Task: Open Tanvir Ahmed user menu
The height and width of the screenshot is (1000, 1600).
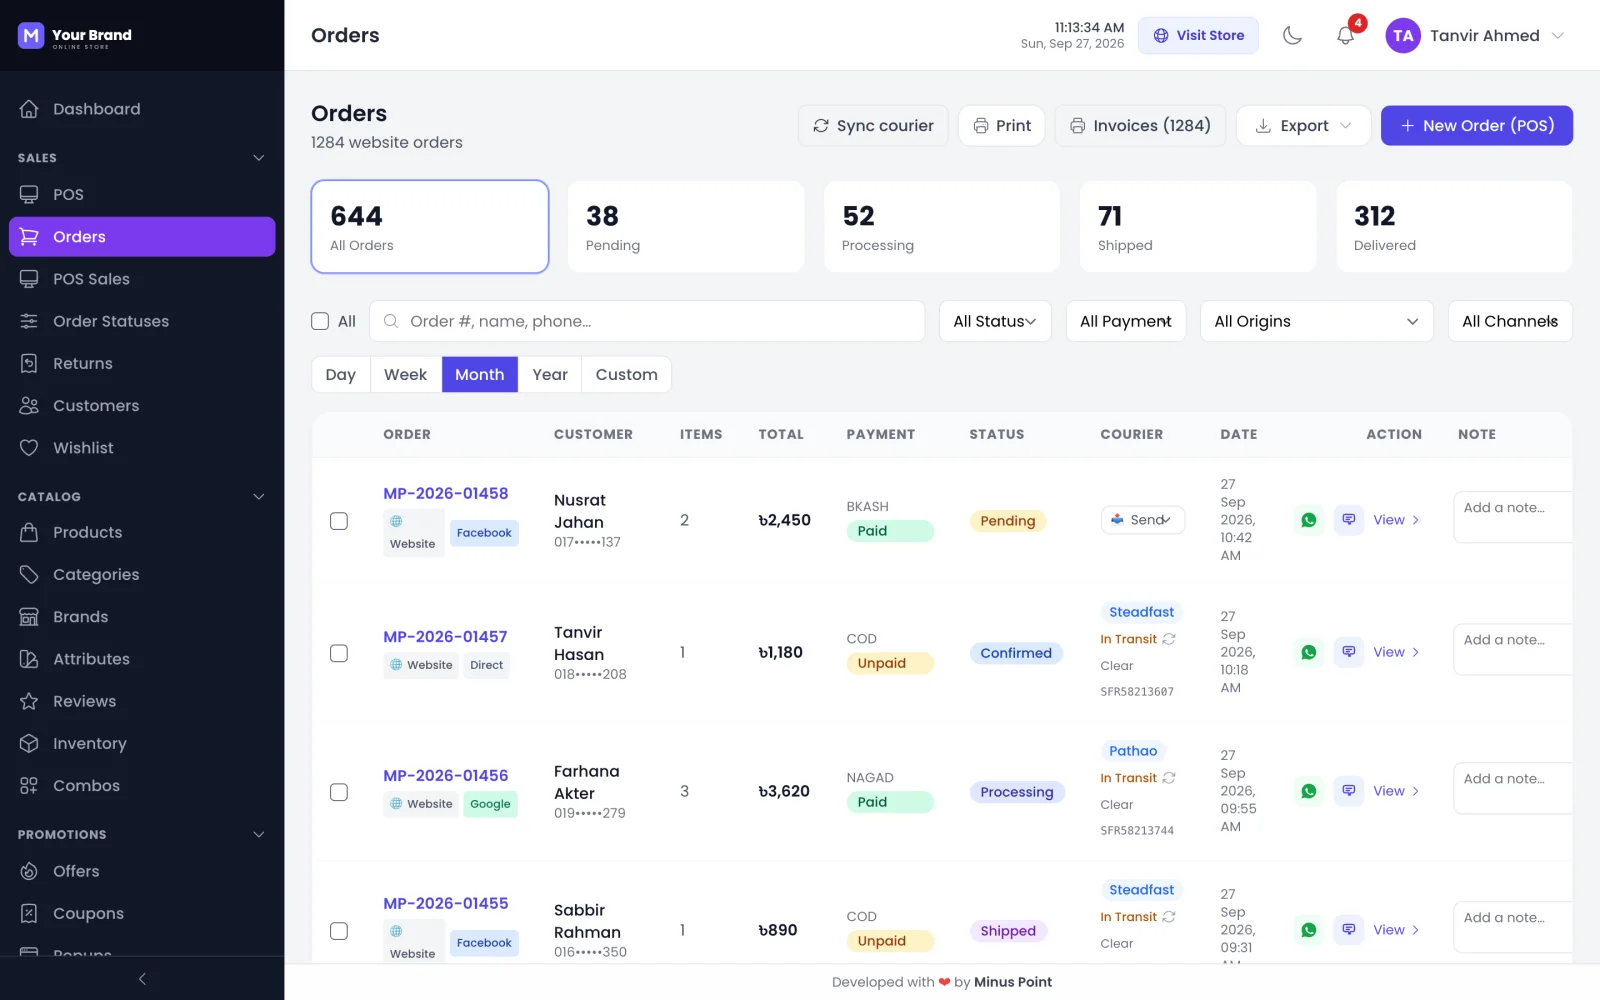Action: 1476,36
